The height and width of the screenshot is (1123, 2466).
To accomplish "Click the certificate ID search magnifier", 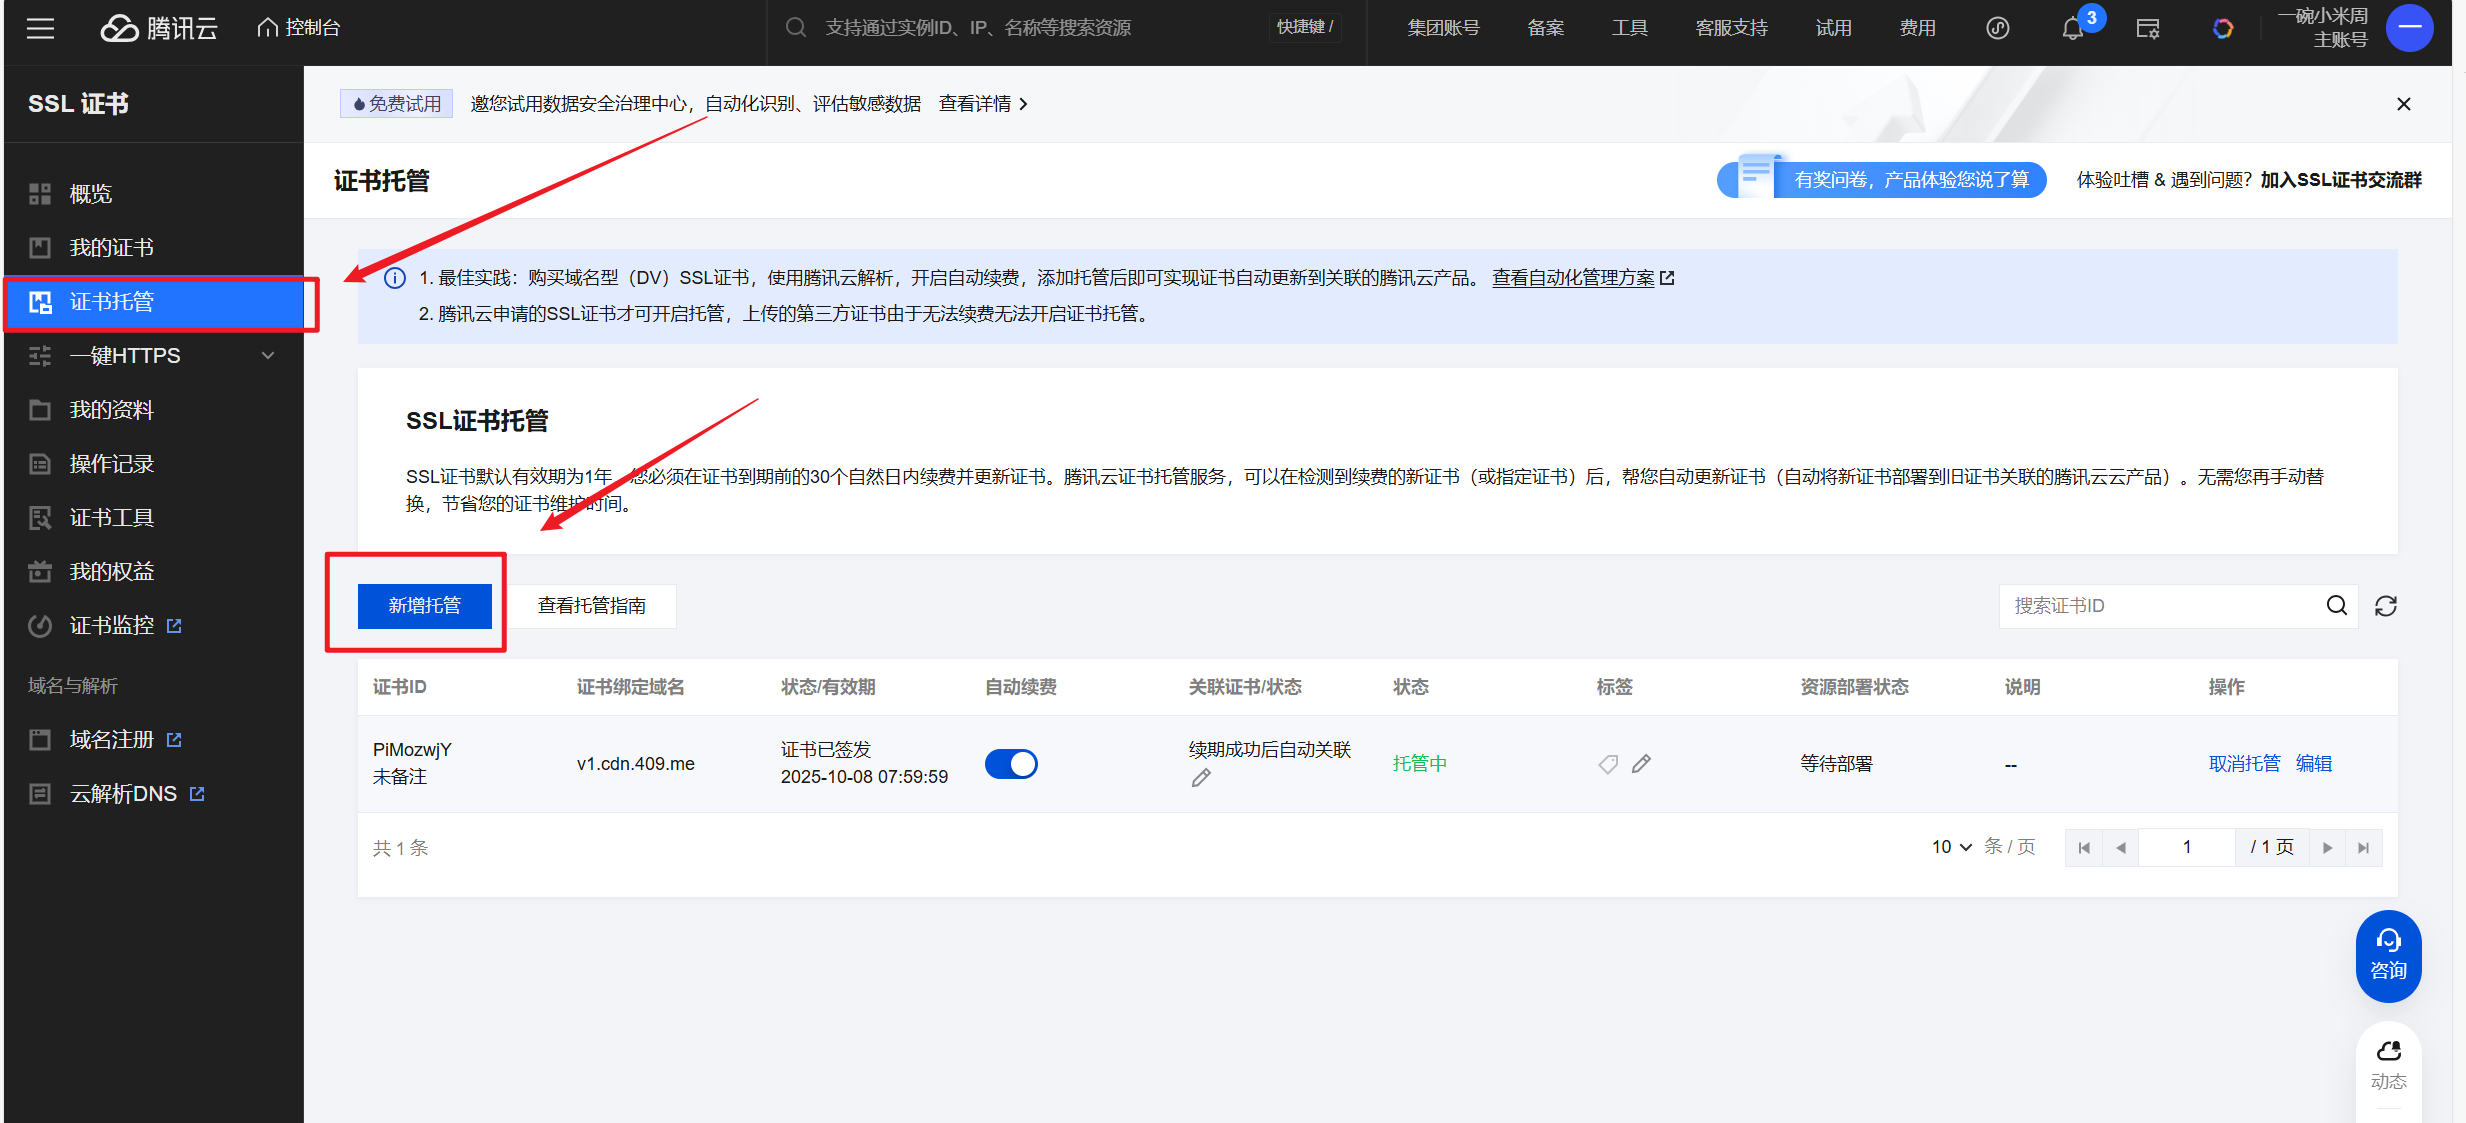I will pos(2336,606).
